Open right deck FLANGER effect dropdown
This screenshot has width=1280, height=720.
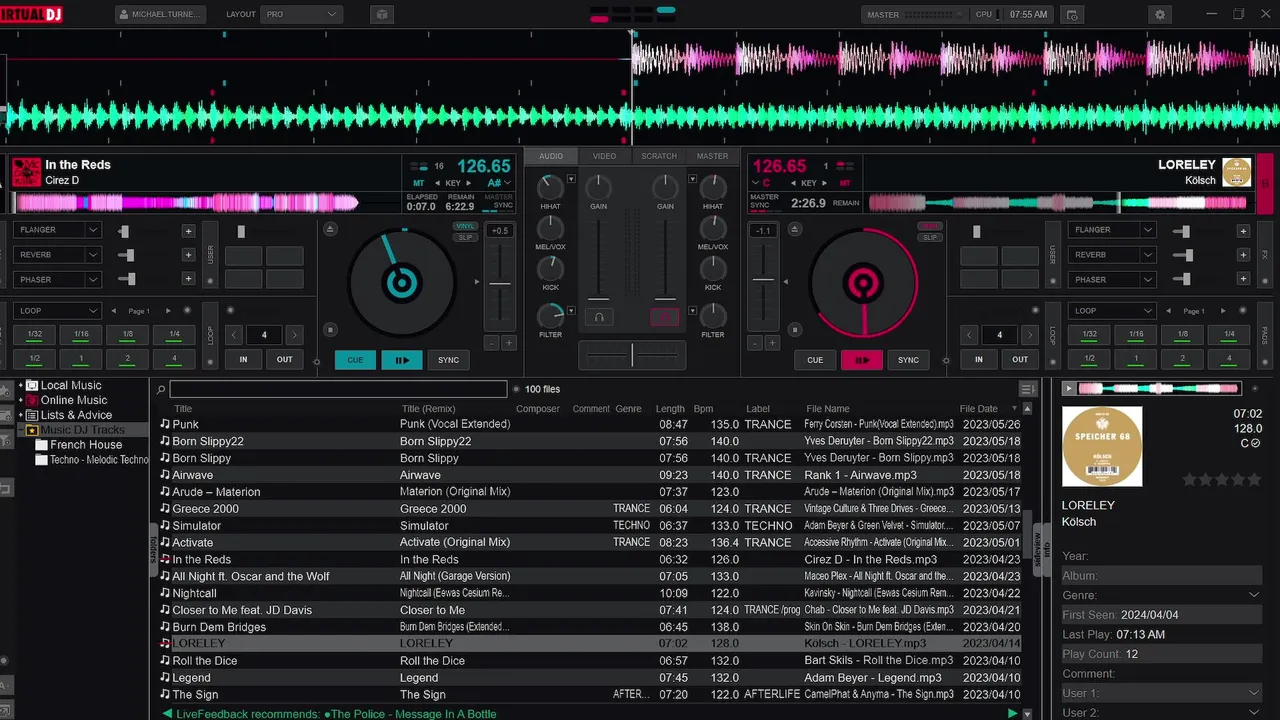(1111, 230)
